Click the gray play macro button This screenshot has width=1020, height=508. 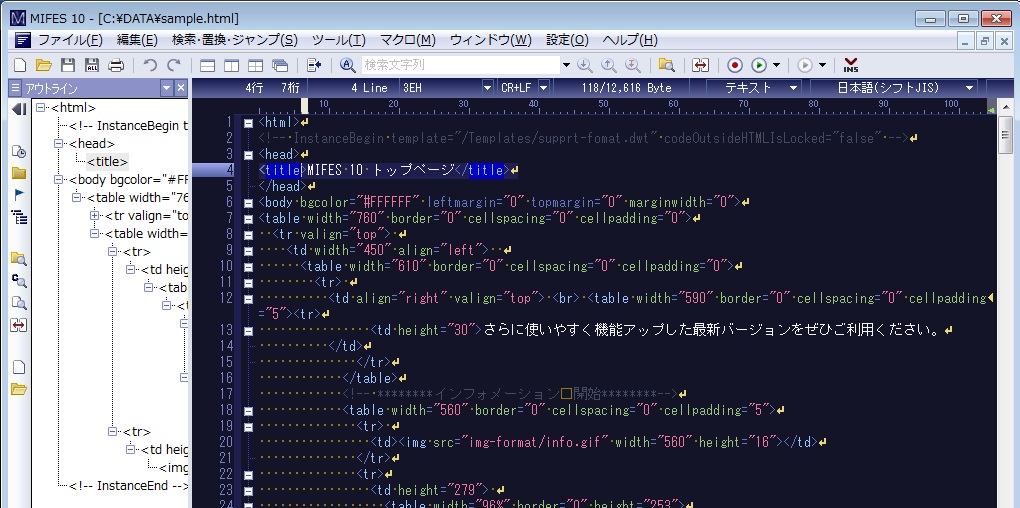(x=805, y=65)
